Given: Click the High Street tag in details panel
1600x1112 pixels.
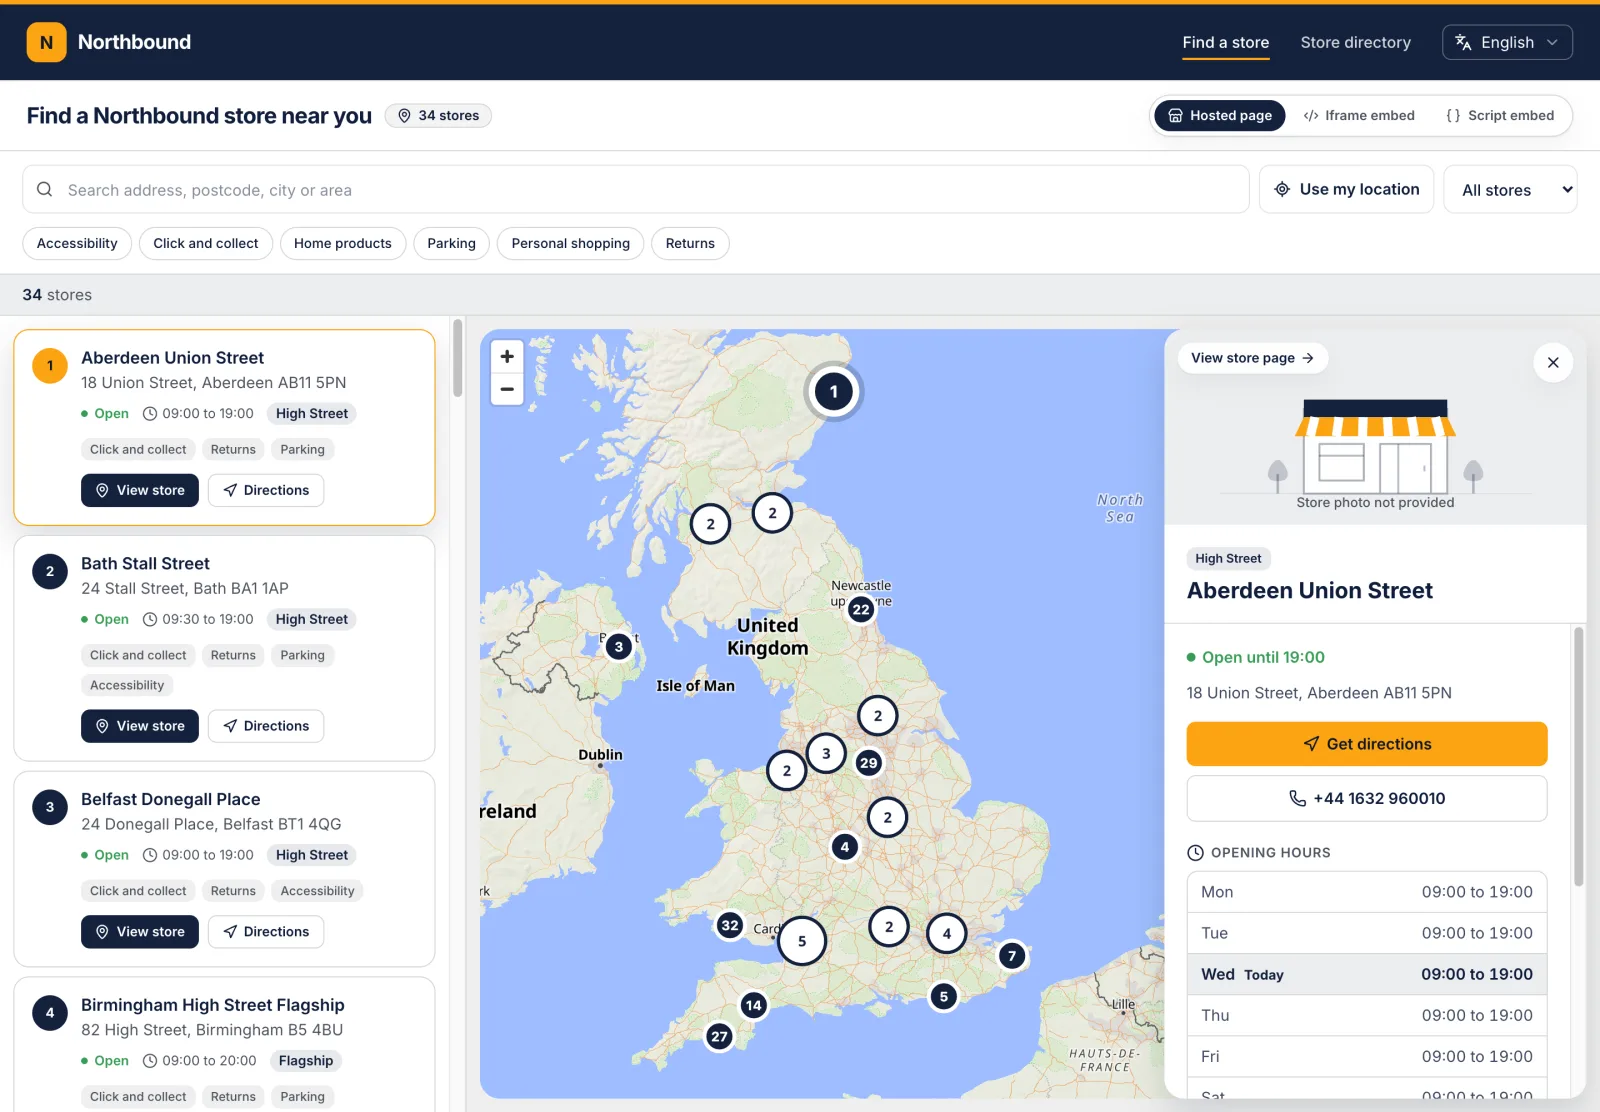Looking at the screenshot, I should (1228, 559).
